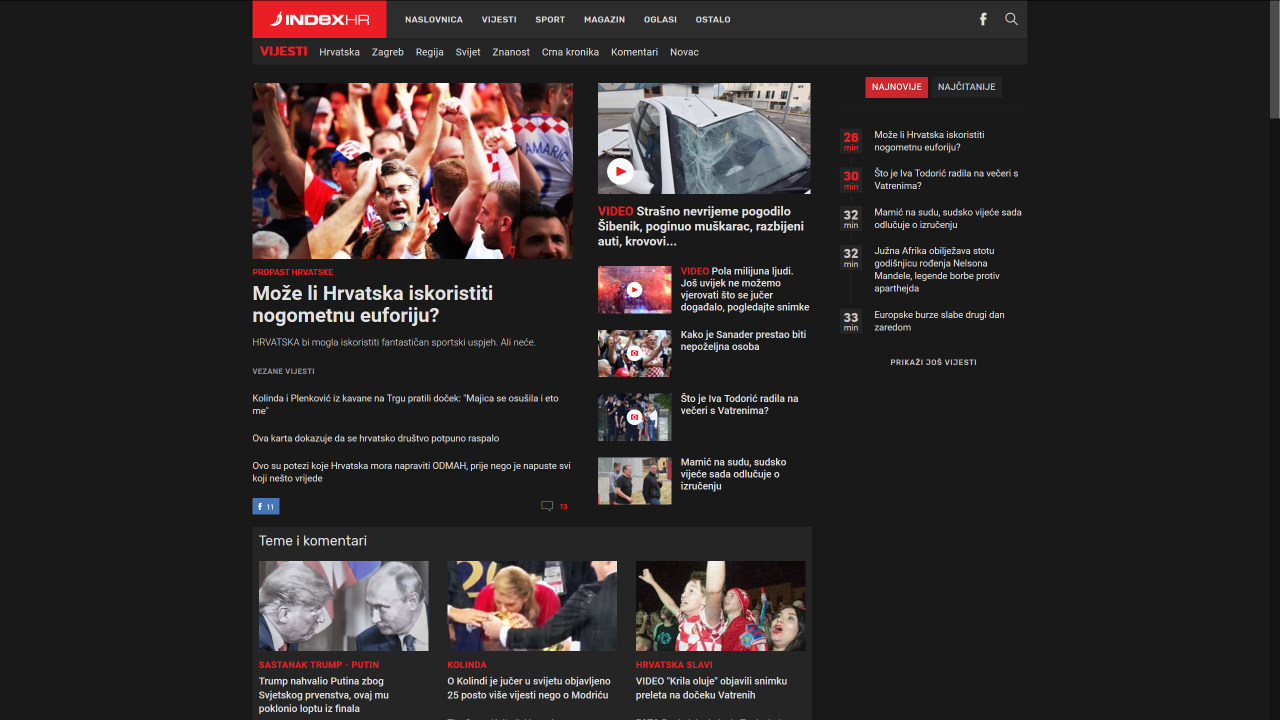This screenshot has height=720, width=1280.
Task: Show more news with Prikaži još vijesti
Action: [933, 362]
